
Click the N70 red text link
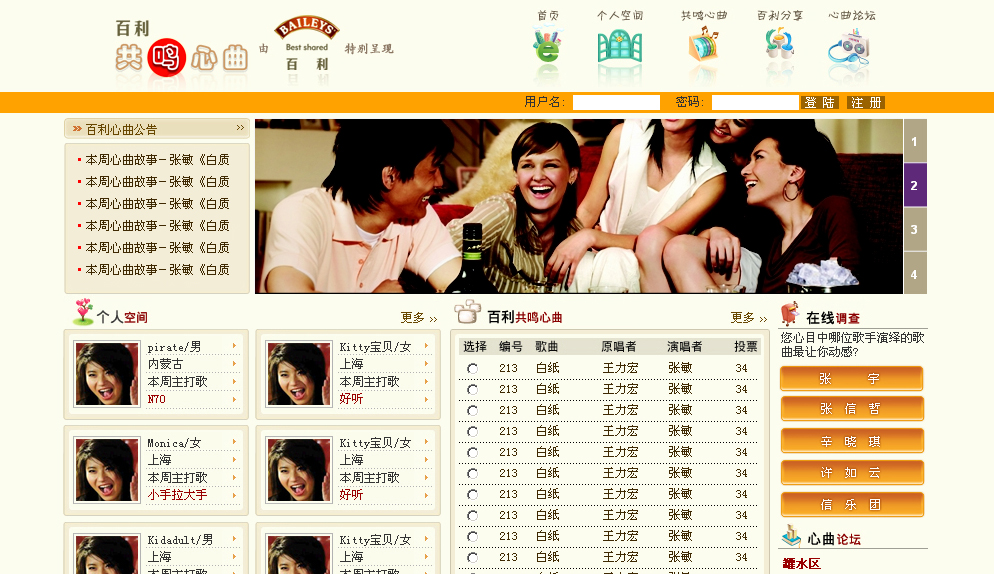(157, 399)
